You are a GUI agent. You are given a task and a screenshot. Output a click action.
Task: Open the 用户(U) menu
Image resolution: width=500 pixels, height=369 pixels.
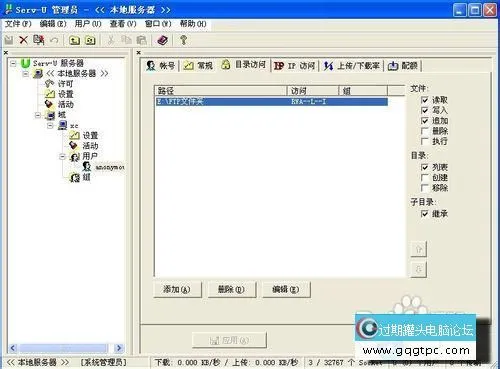point(88,24)
